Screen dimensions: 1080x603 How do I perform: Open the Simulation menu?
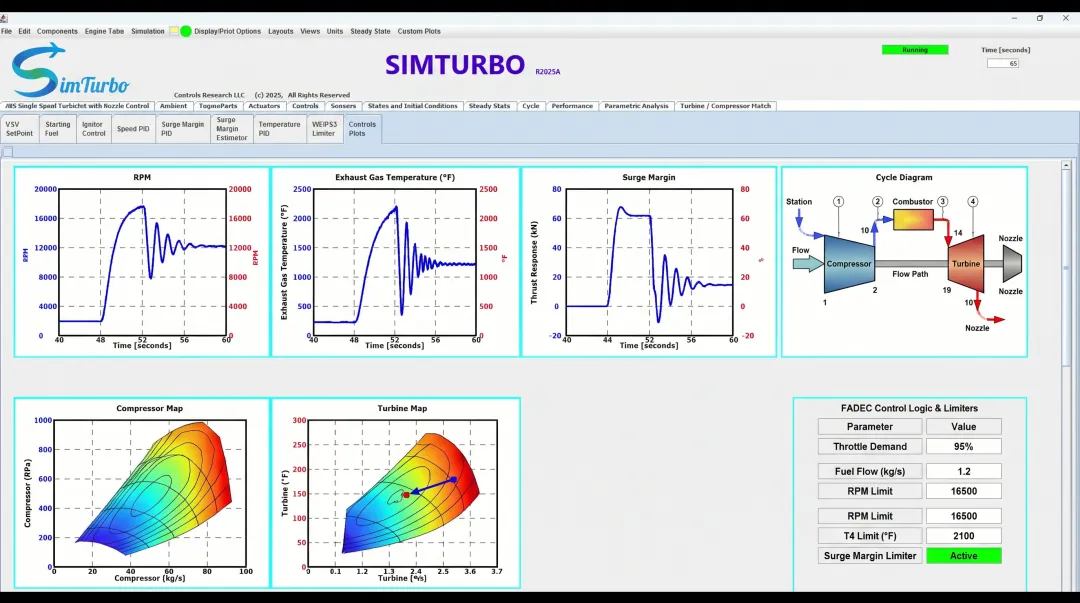(147, 31)
